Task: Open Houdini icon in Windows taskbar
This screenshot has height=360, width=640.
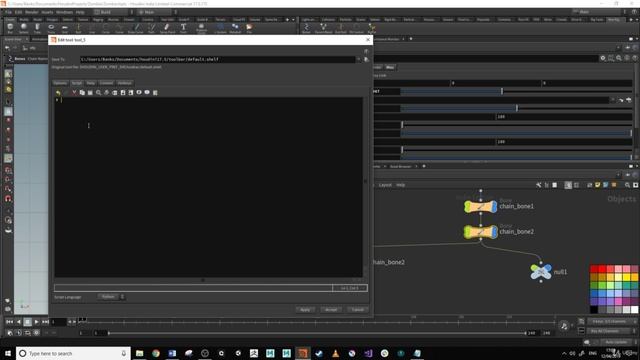Action: pyautogui.click(x=302, y=353)
